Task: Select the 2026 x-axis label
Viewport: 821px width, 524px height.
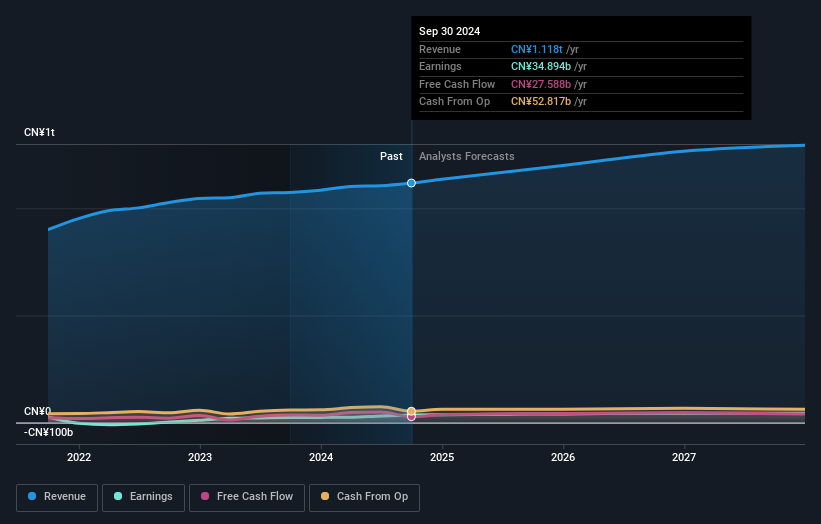Action: coord(563,458)
